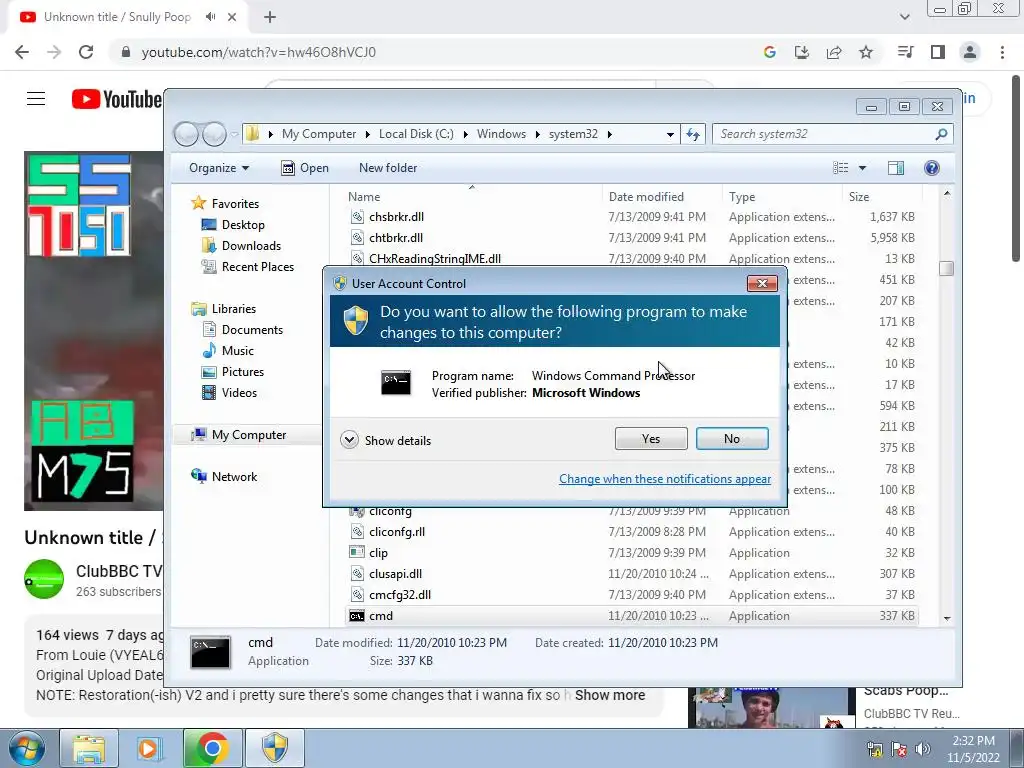The image size is (1024, 768).
Task: Sort files by the Type column header
Action: (x=742, y=197)
